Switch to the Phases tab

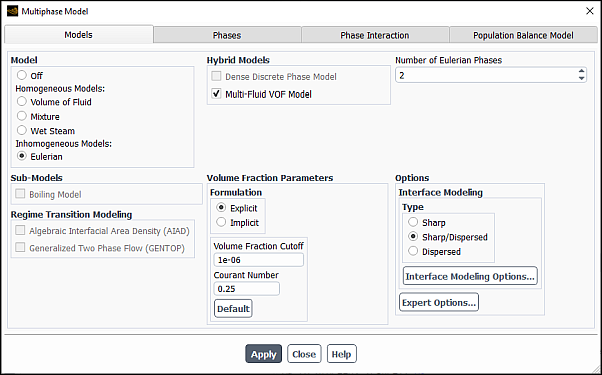(227, 35)
